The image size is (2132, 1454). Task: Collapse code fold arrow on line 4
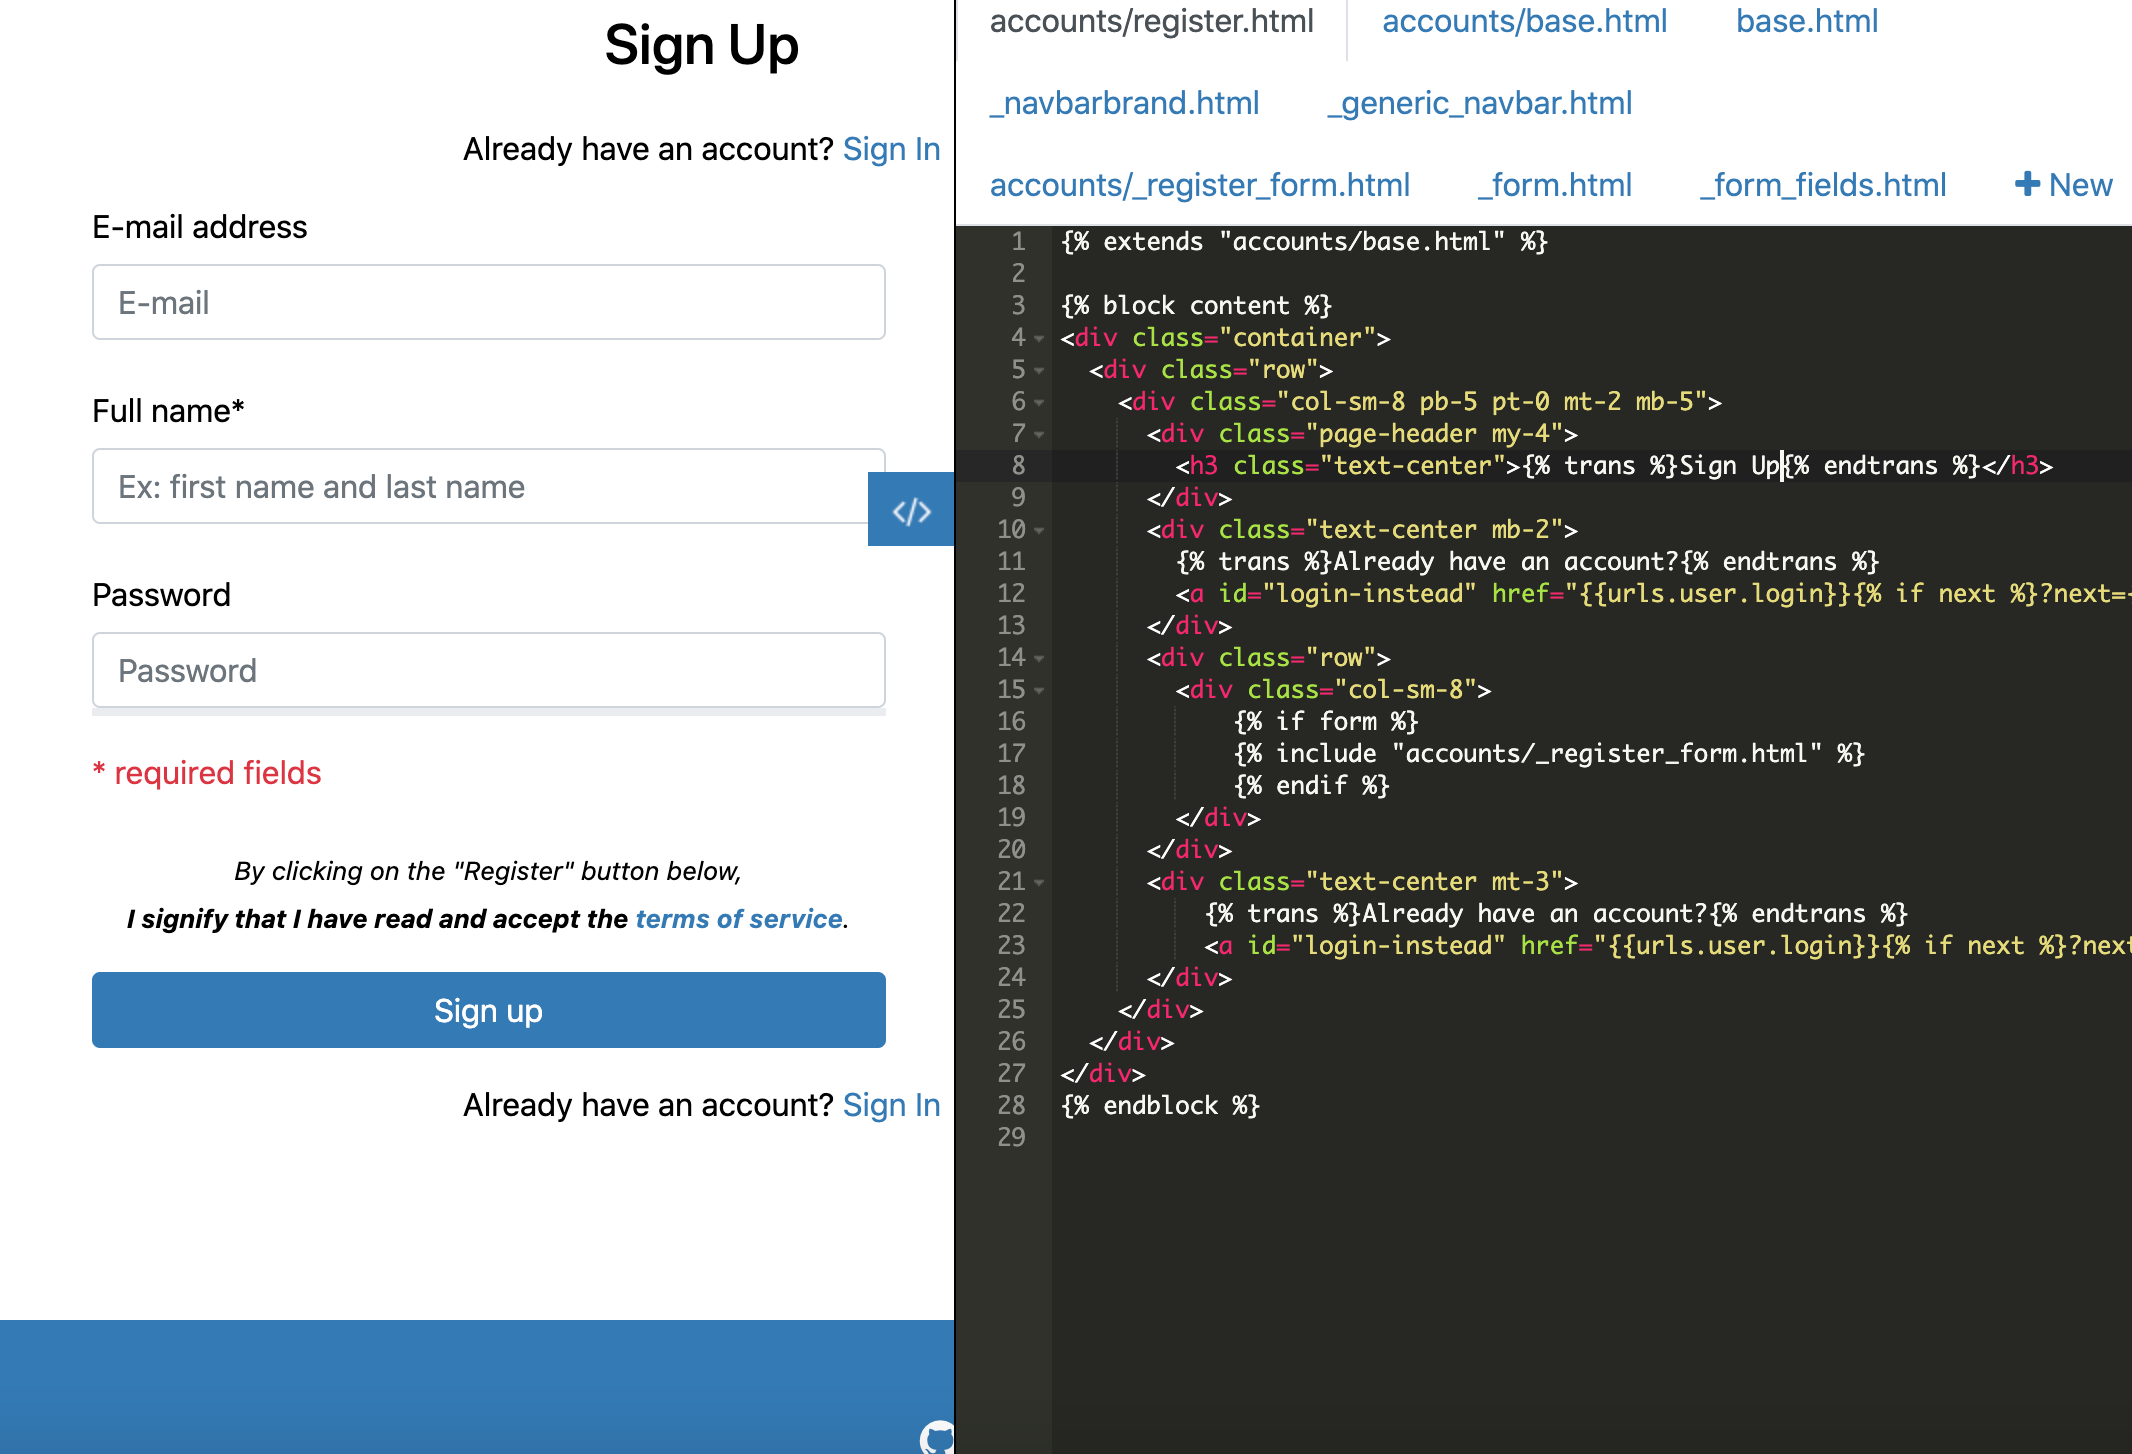tap(1039, 339)
